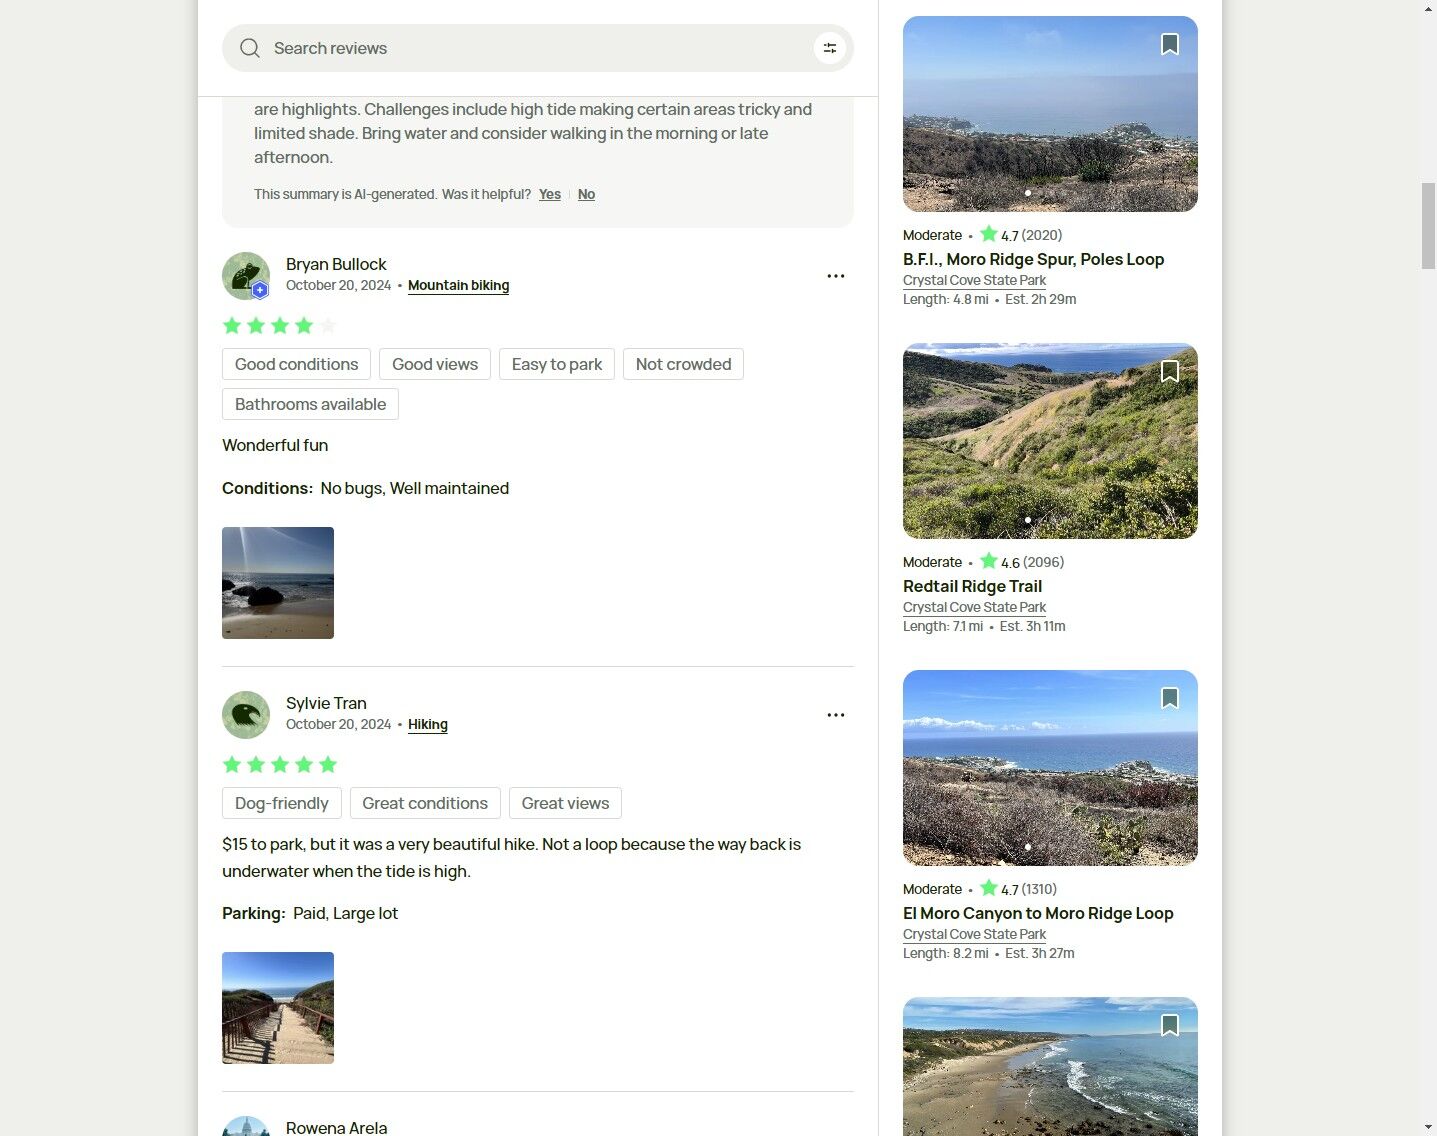
Task: Open more options for Sylvie Tran's review
Action: click(836, 715)
